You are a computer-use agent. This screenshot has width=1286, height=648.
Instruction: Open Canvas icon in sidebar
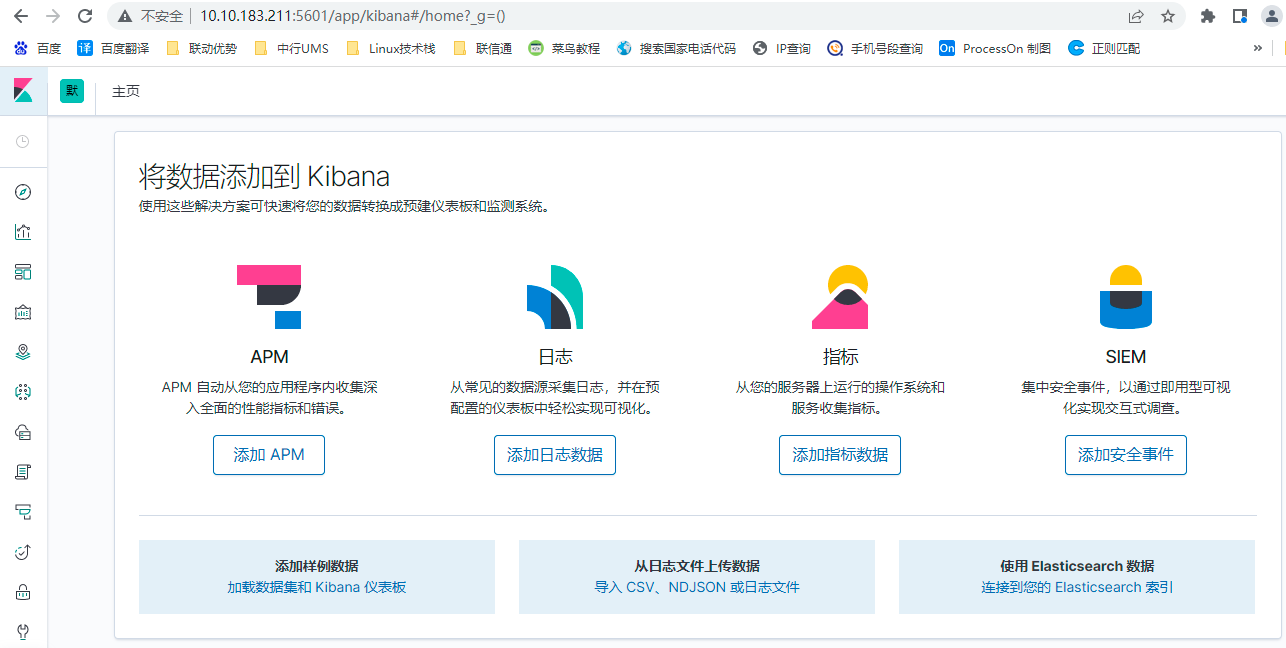click(23, 312)
